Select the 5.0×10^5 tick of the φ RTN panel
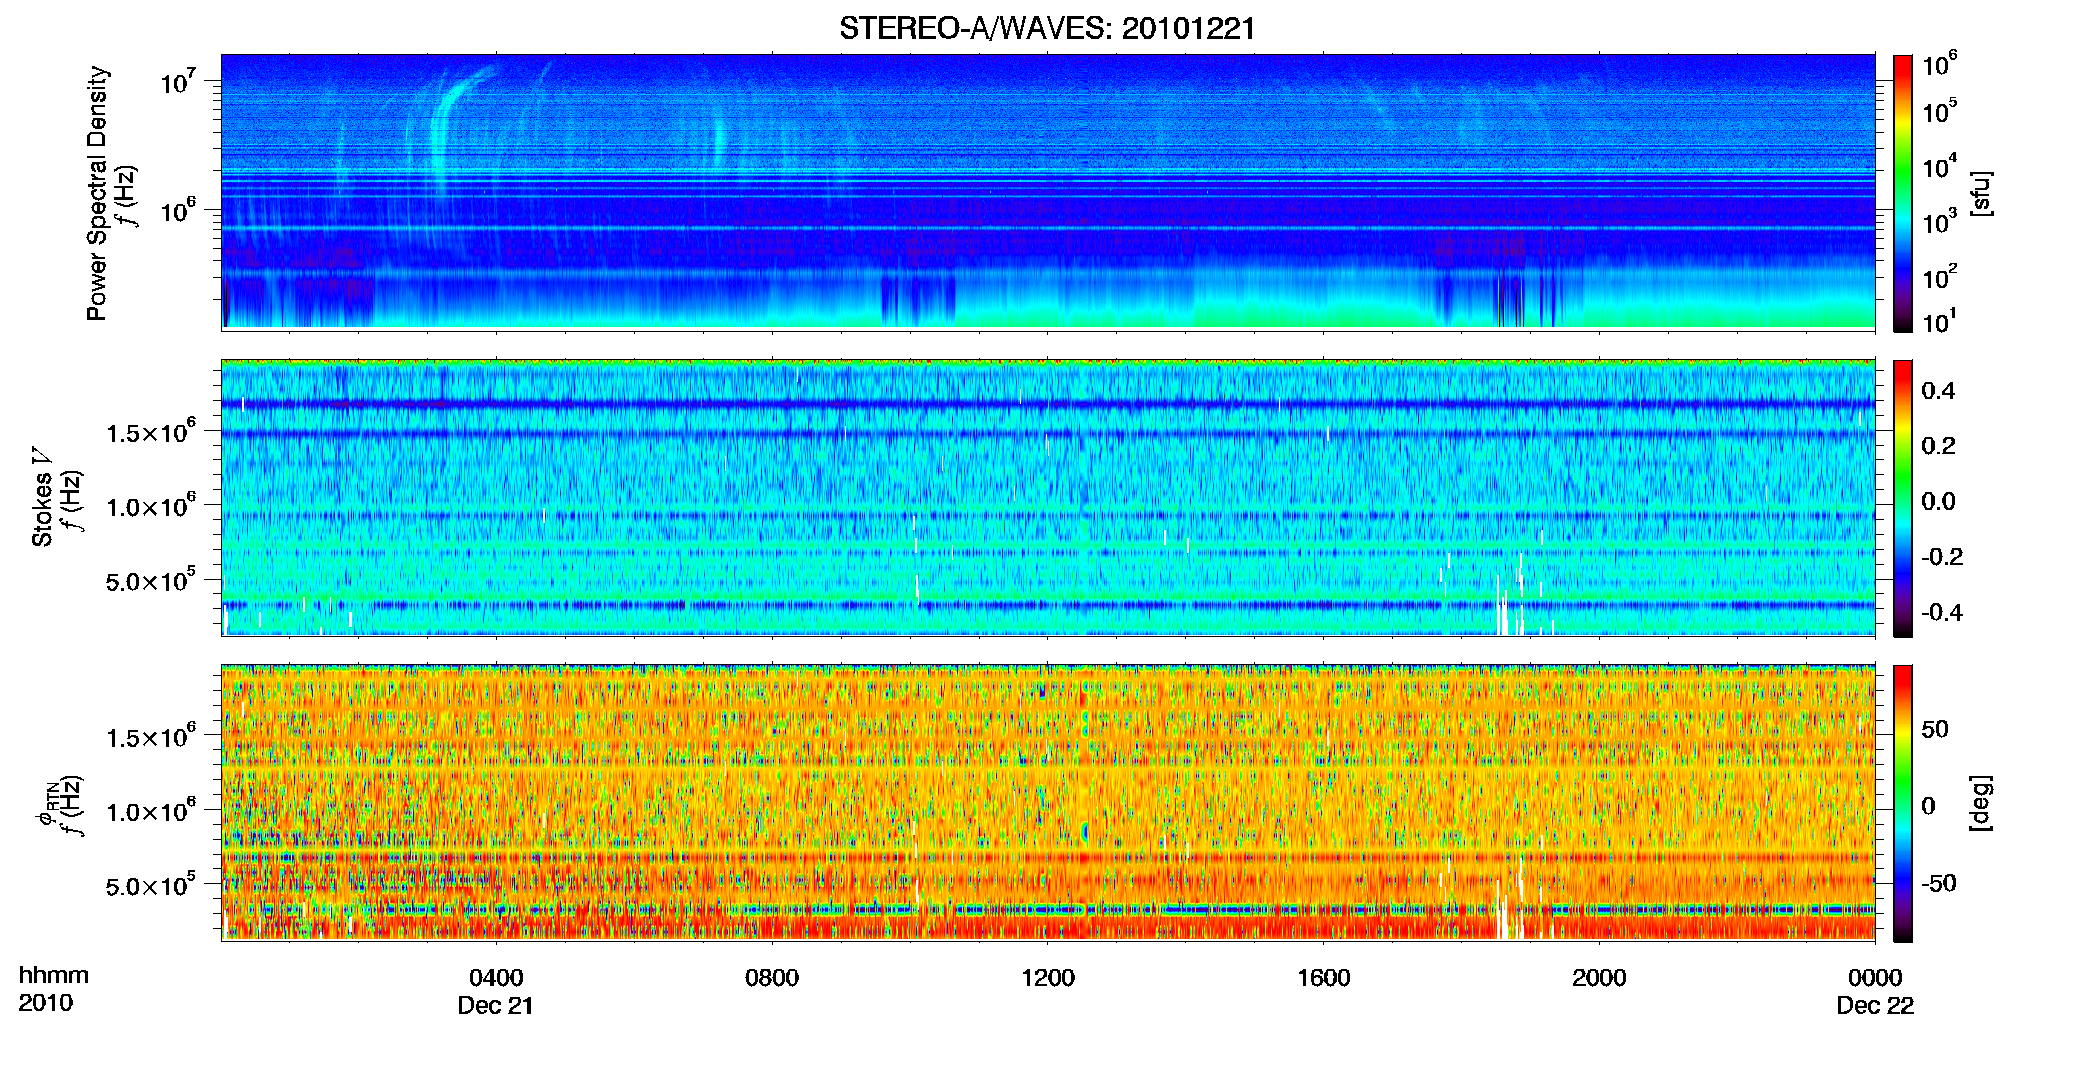2096x1080 pixels. pyautogui.click(x=150, y=885)
